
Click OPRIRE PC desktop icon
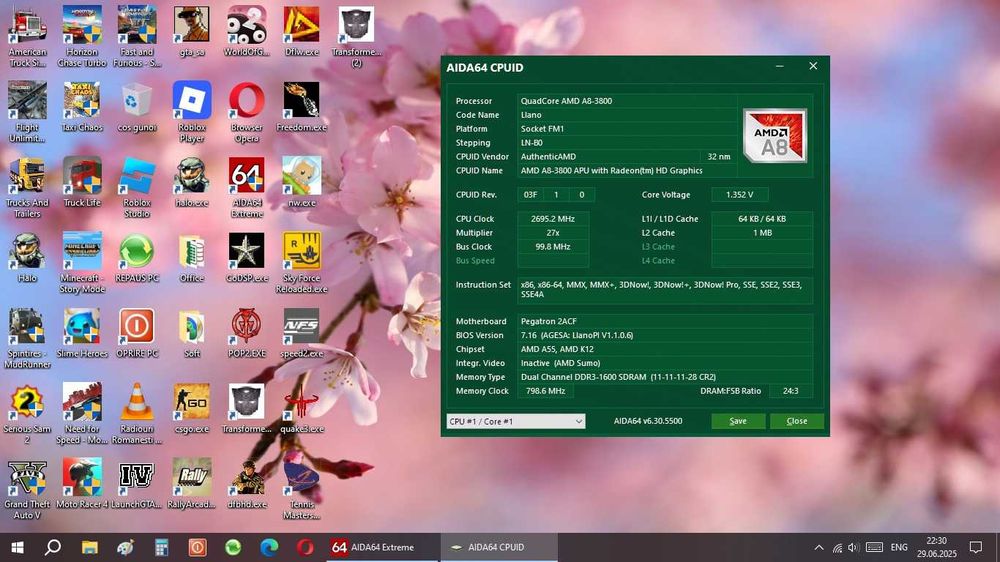(x=136, y=333)
